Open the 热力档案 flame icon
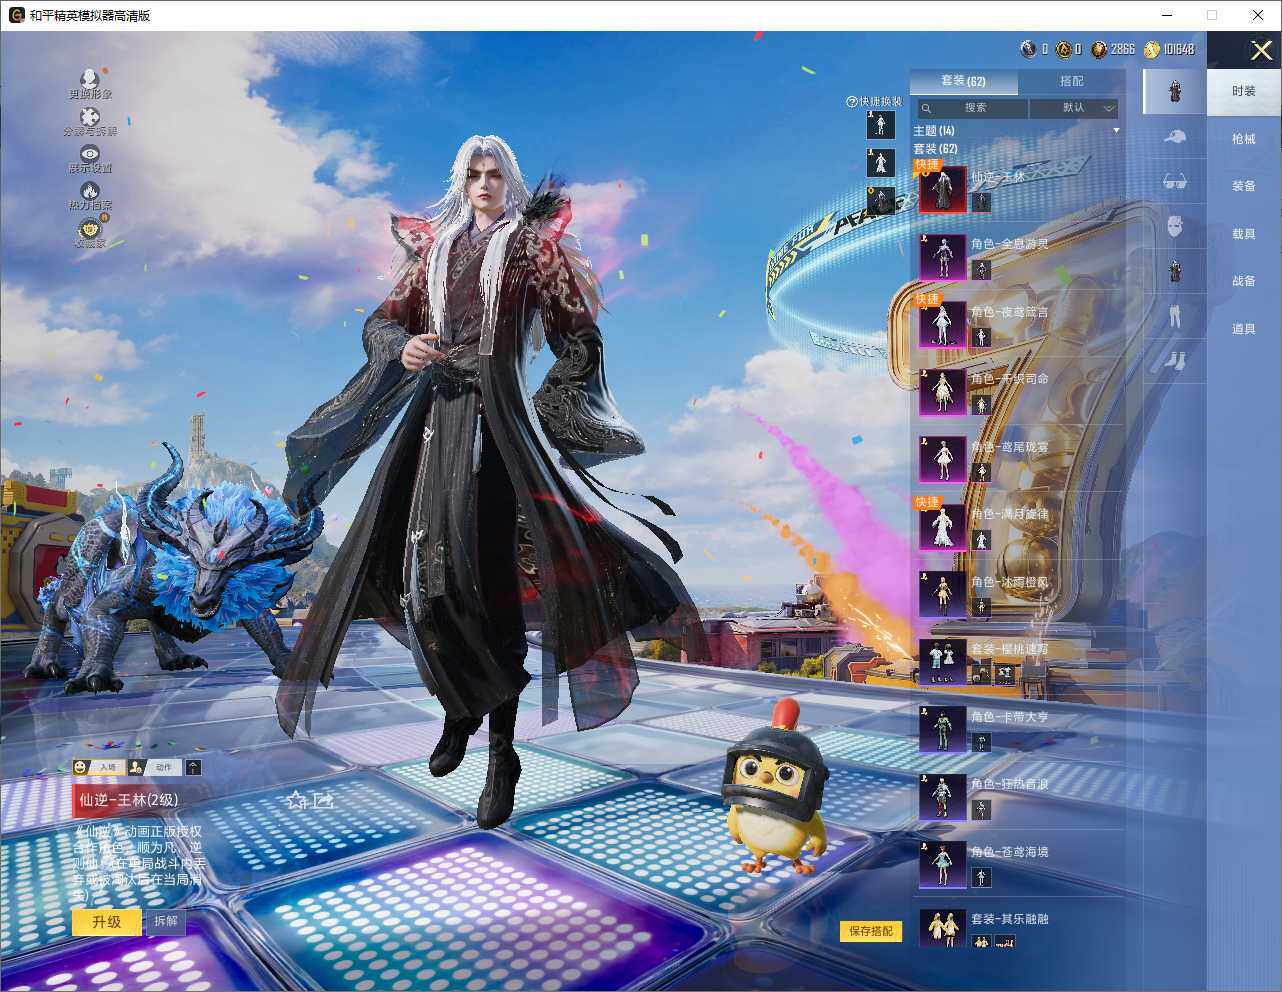The height and width of the screenshot is (992, 1282). pyautogui.click(x=90, y=190)
